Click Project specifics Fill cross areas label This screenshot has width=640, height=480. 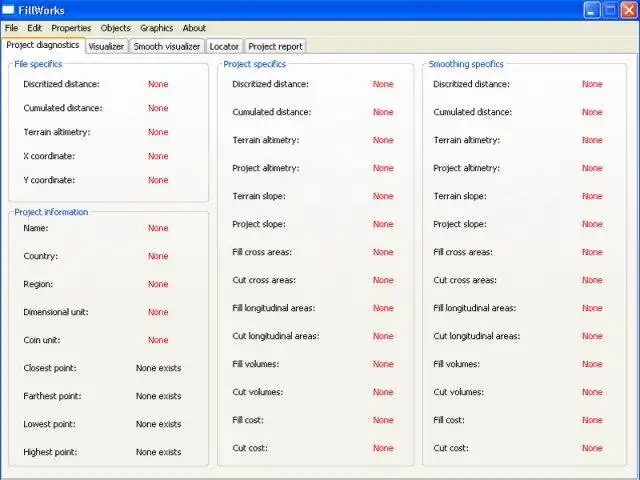tap(262, 252)
